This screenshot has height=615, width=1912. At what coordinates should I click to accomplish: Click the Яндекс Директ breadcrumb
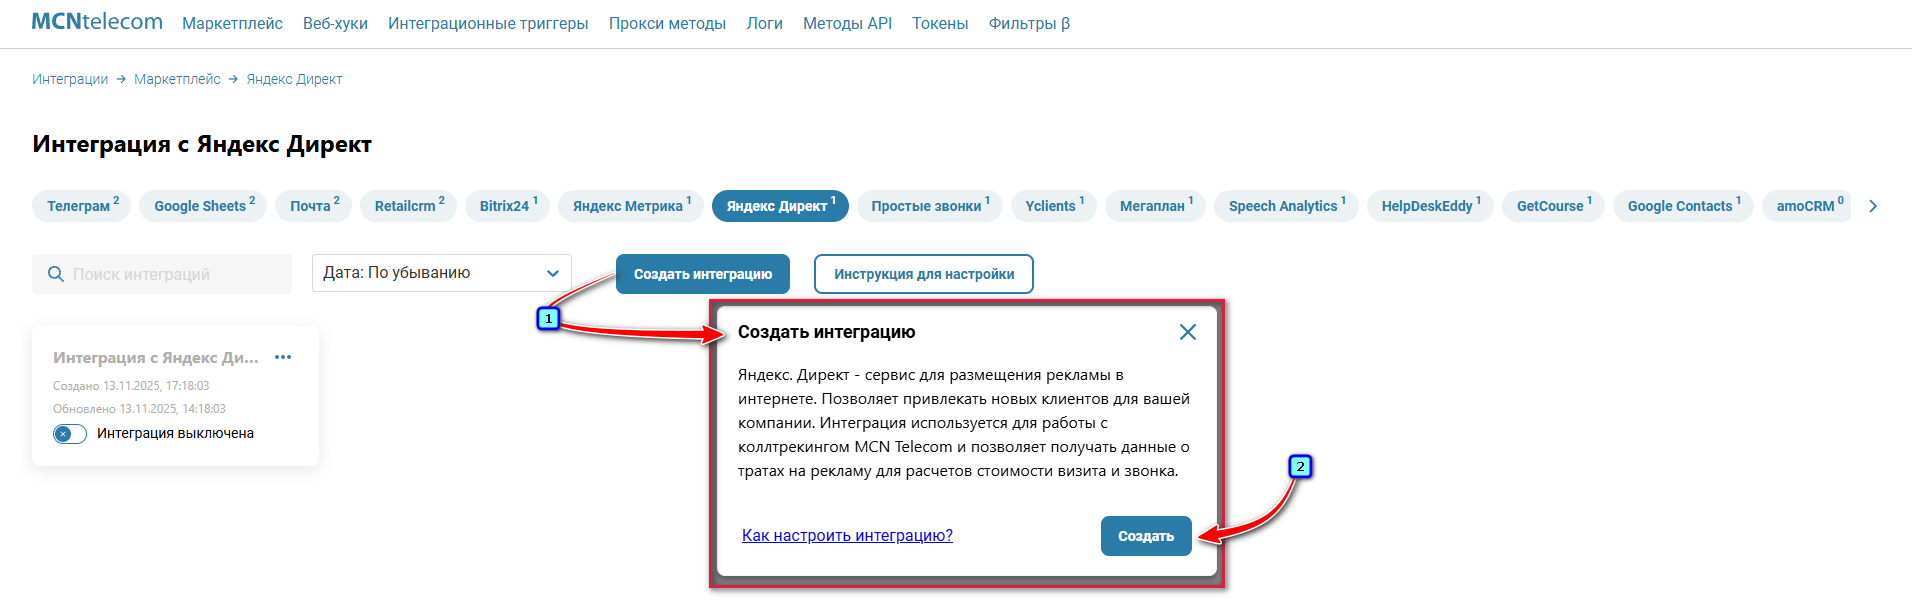coord(294,79)
